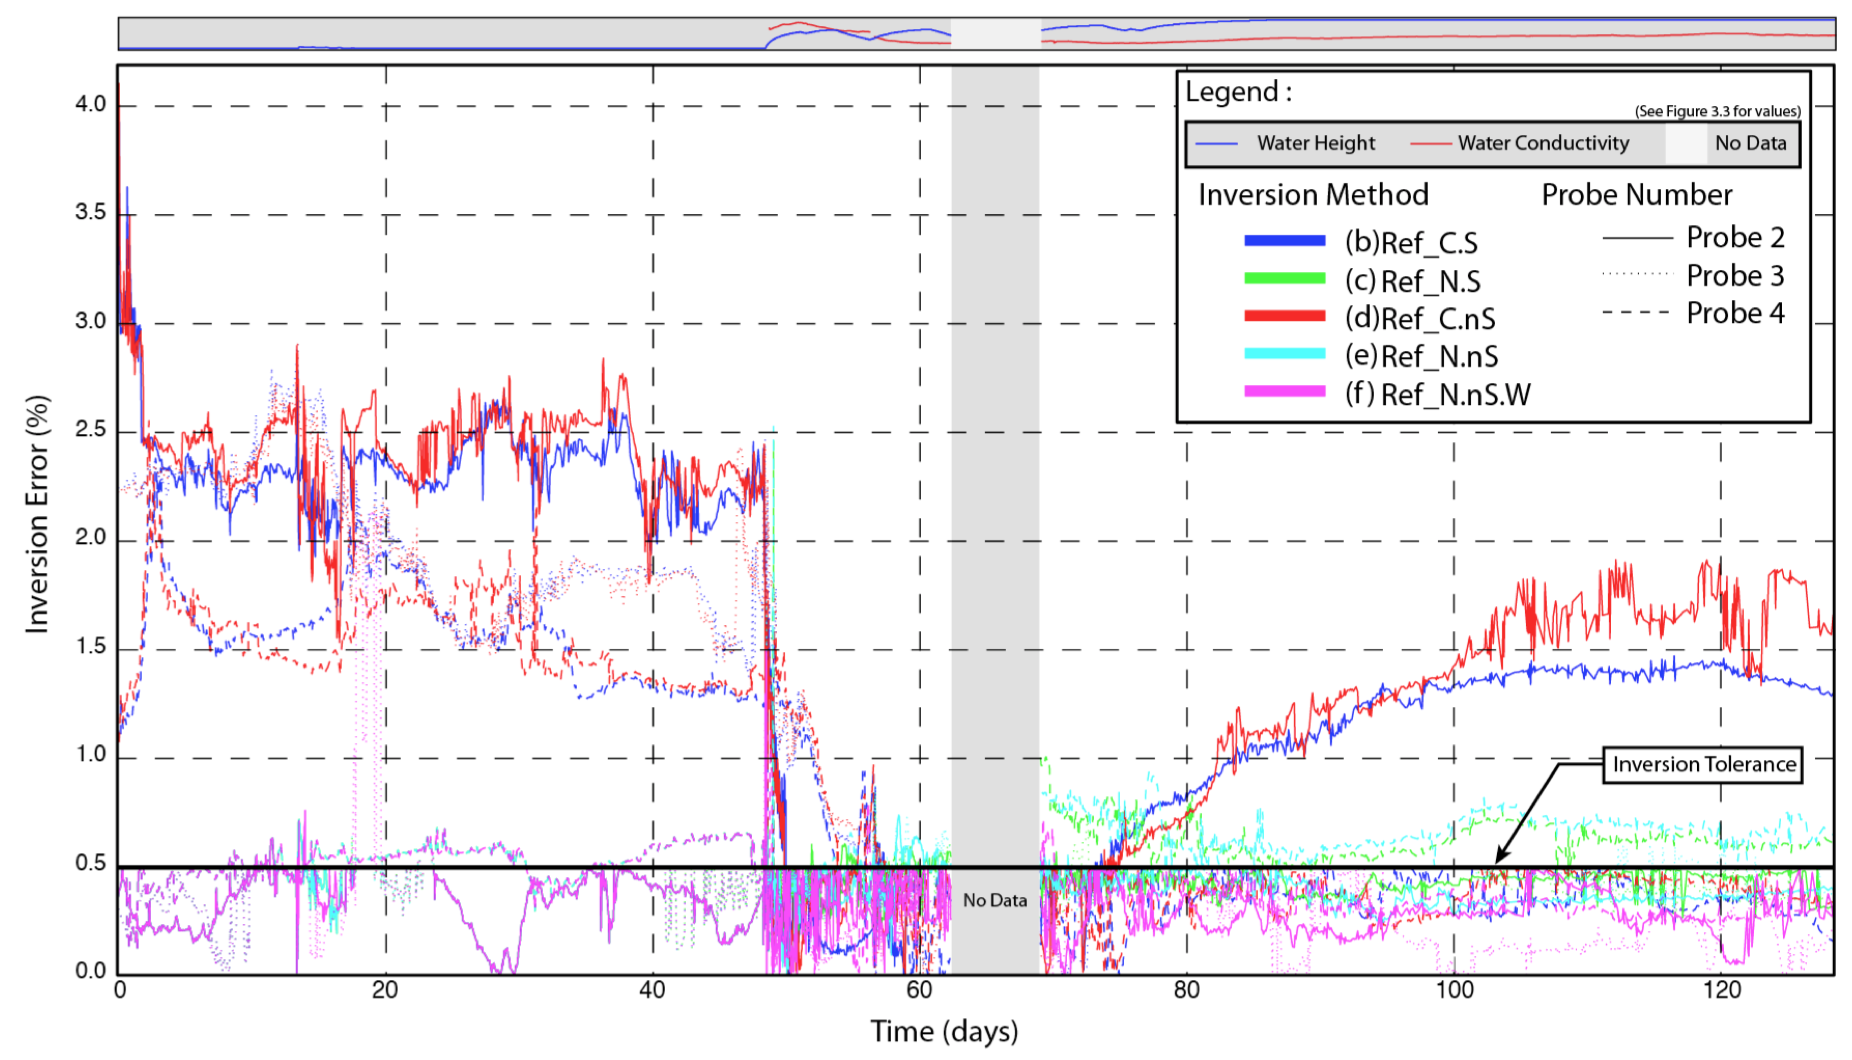The image size is (1852, 1060).
Task: Select the Probe 4 dashed line sample
Action: pyautogui.click(x=1636, y=313)
